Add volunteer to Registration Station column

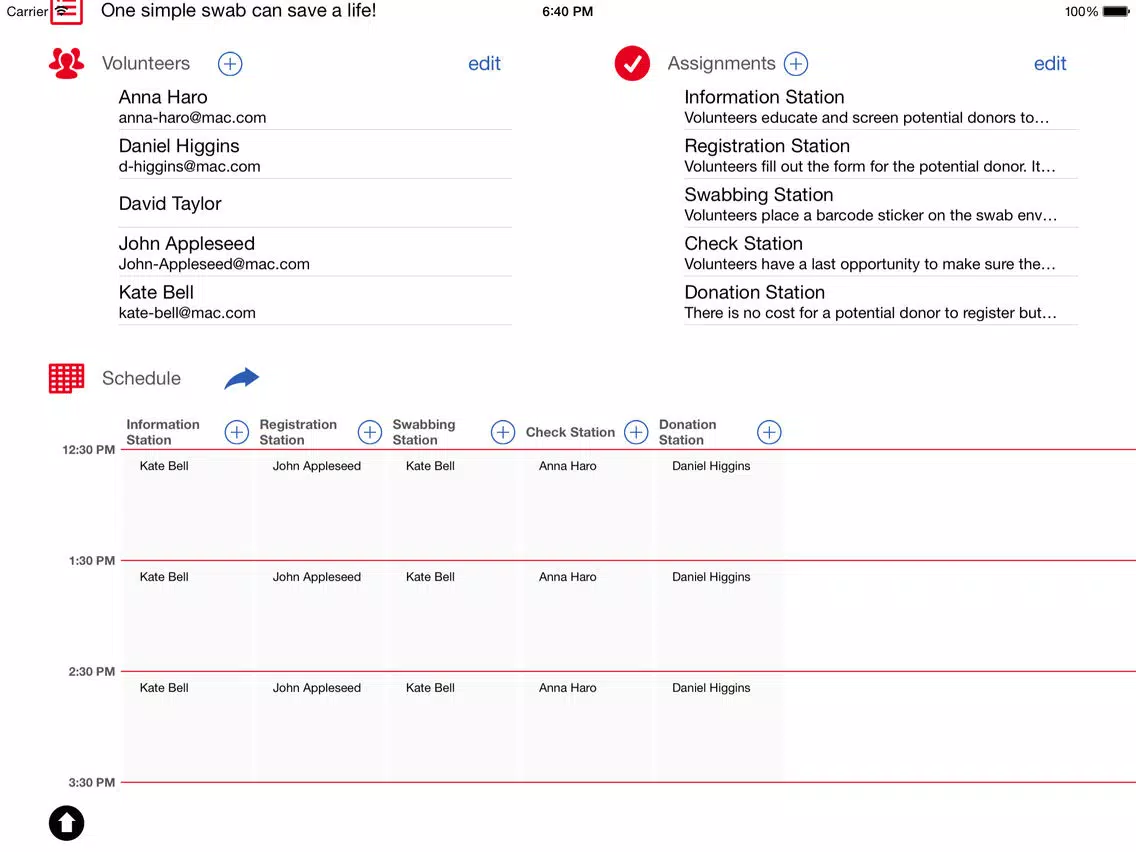pyautogui.click(x=370, y=432)
